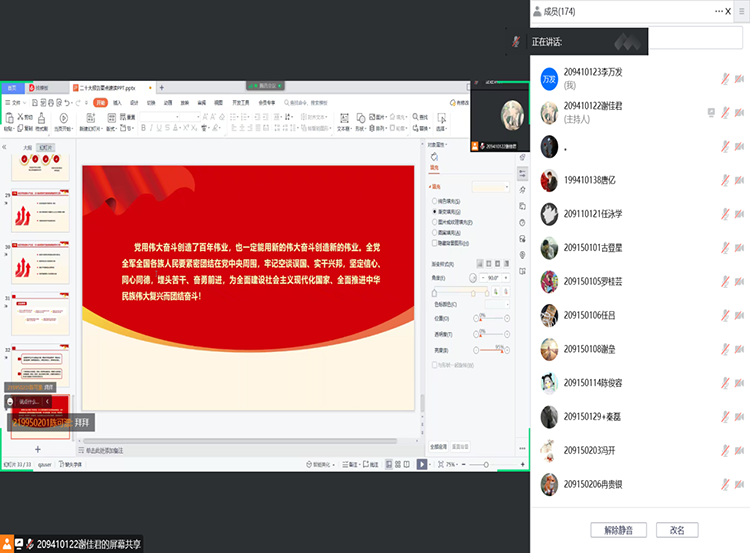Open the 色标颜色 color stop dropdown
The width and height of the screenshot is (750, 553).
497,304
